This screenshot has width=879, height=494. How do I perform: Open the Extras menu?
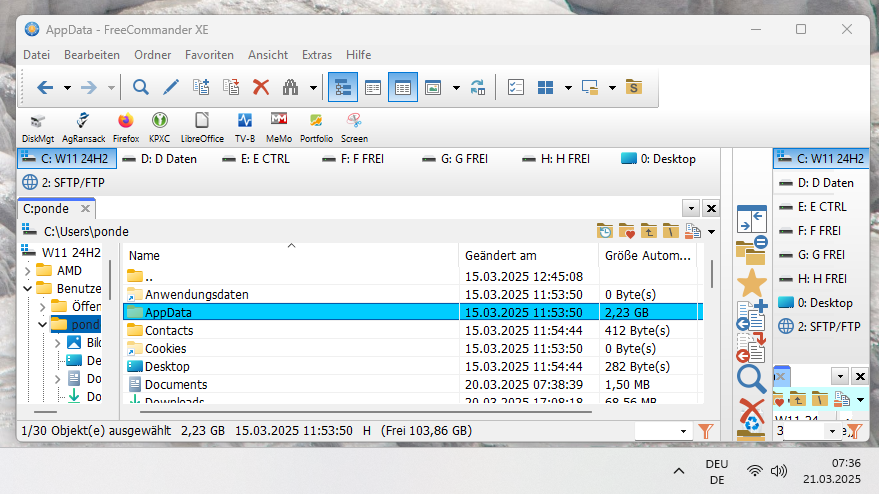point(317,55)
